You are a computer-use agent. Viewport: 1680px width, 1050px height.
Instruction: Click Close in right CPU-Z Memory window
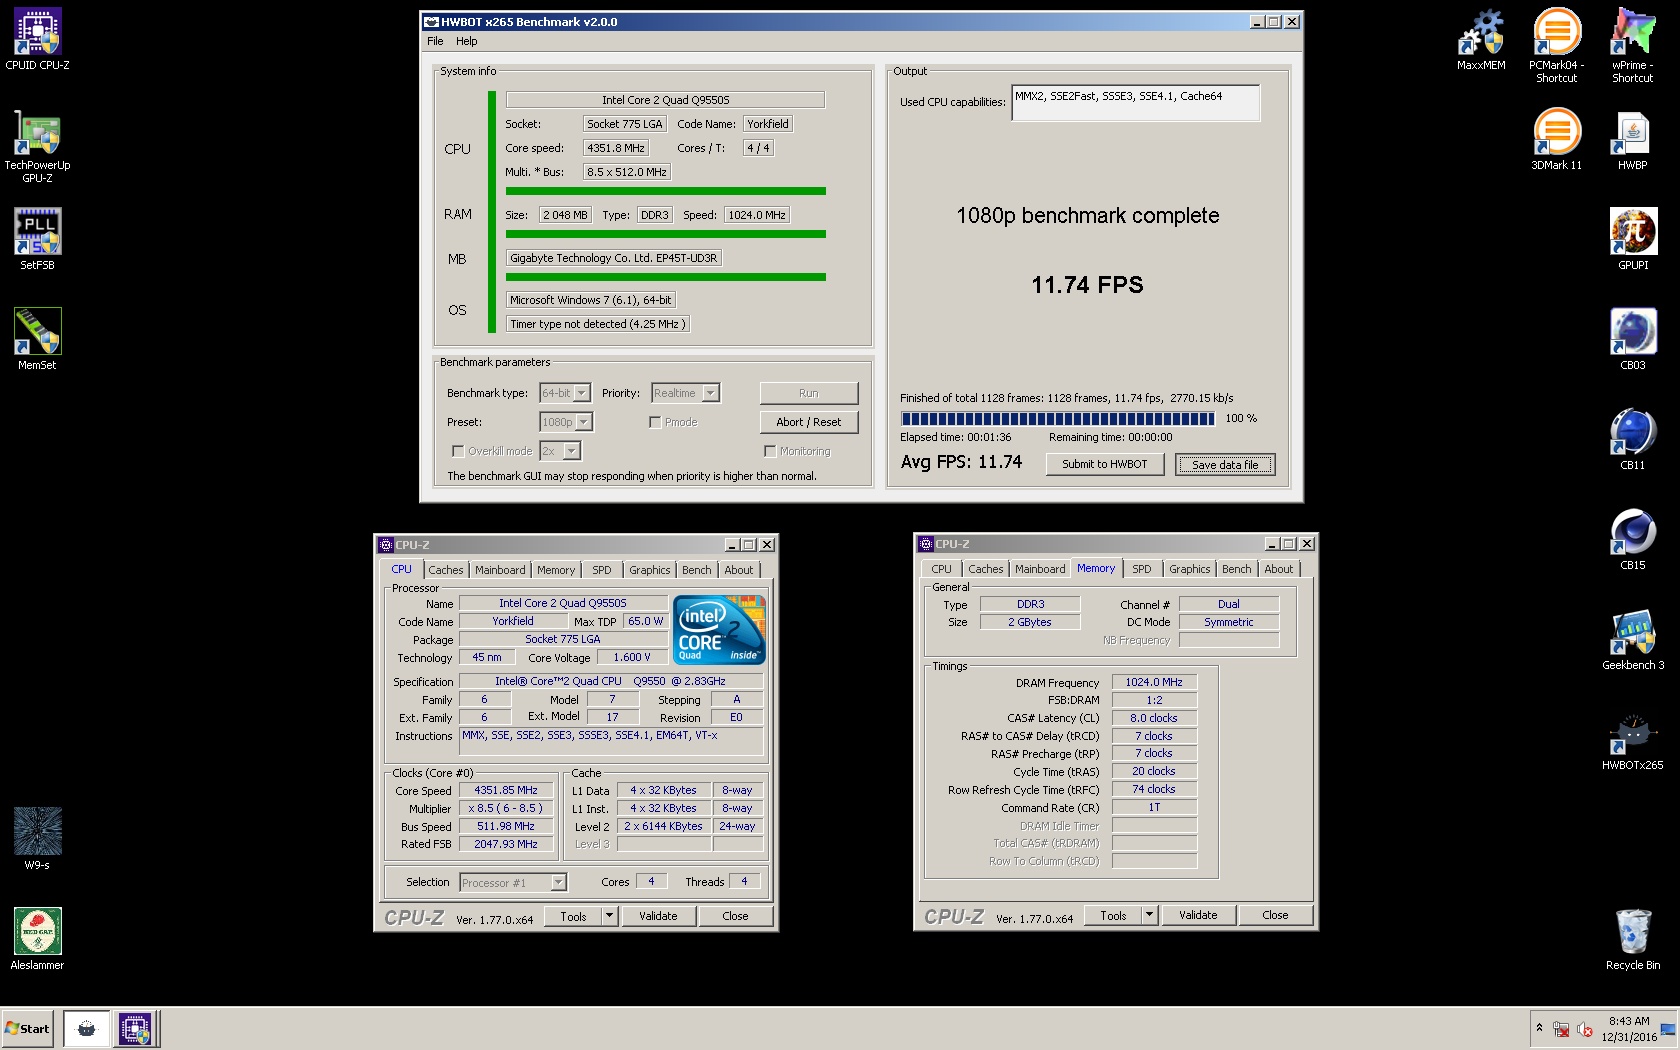point(1275,915)
